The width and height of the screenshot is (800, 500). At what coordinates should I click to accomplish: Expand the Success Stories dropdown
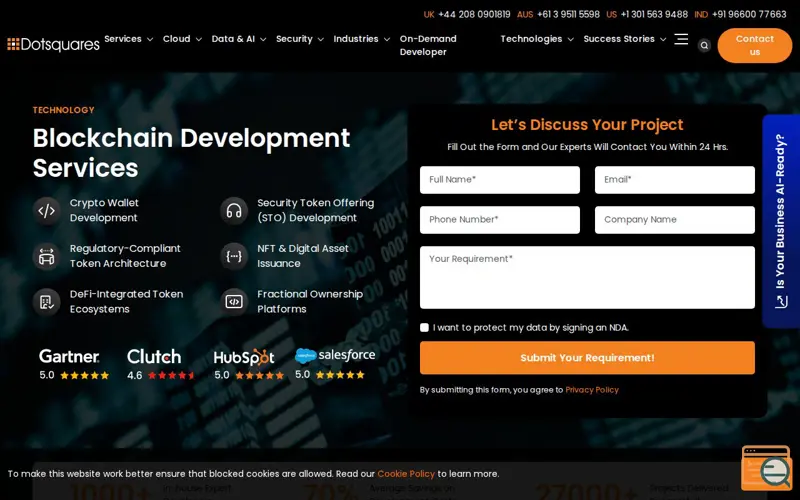[624, 39]
